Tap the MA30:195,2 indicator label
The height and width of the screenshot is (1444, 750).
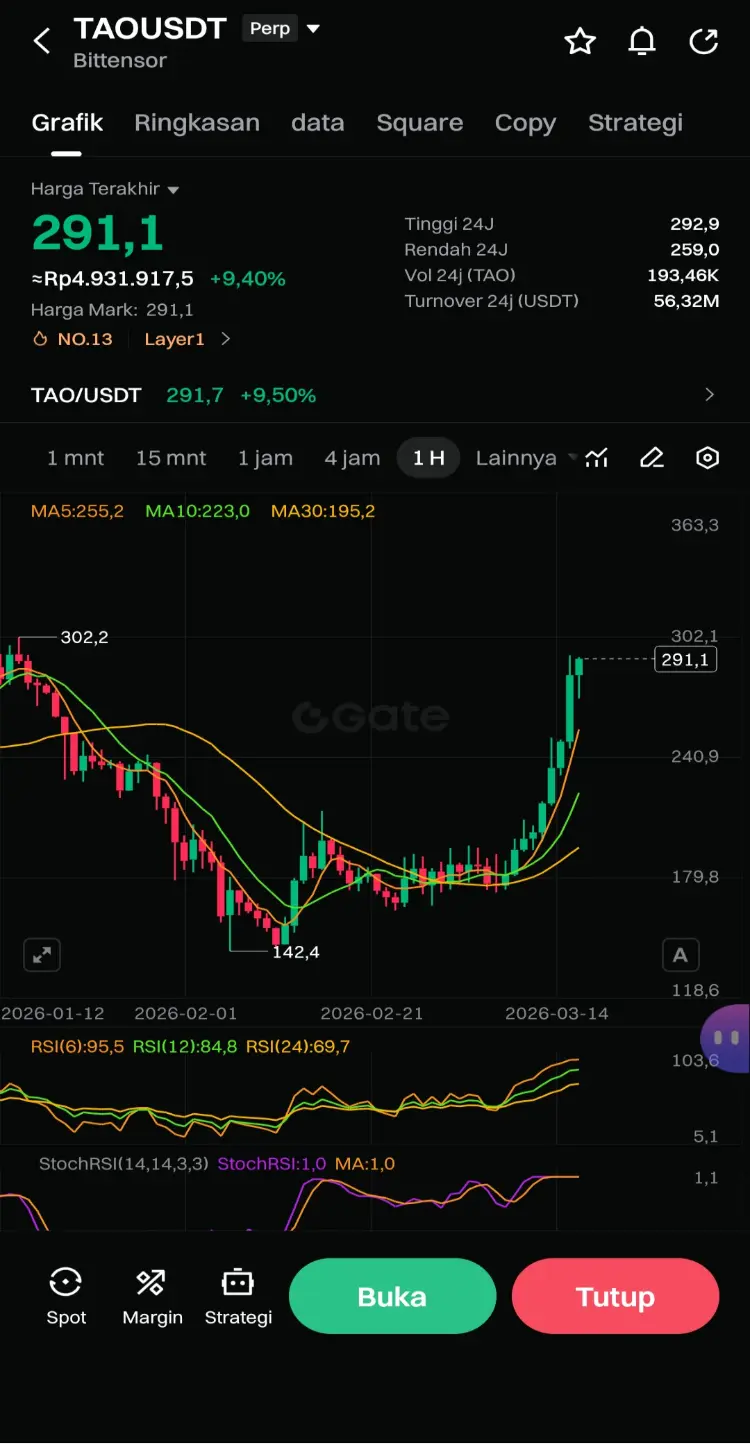(x=323, y=511)
